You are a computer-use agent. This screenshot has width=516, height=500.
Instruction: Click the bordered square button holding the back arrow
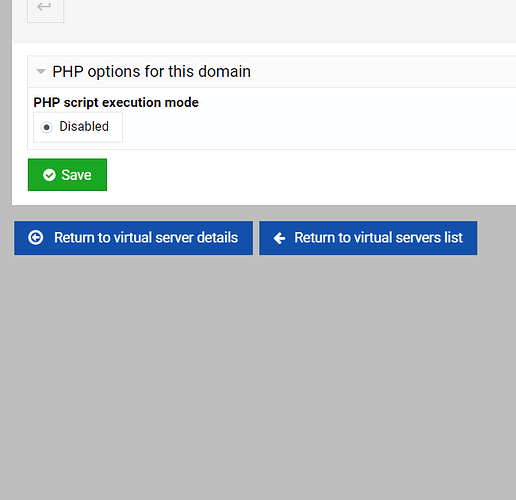pyautogui.click(x=45, y=10)
